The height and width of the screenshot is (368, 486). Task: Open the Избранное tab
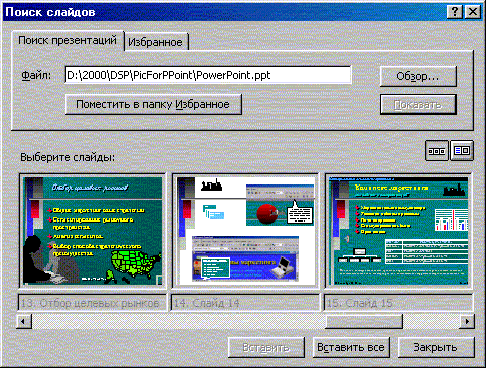tap(155, 42)
